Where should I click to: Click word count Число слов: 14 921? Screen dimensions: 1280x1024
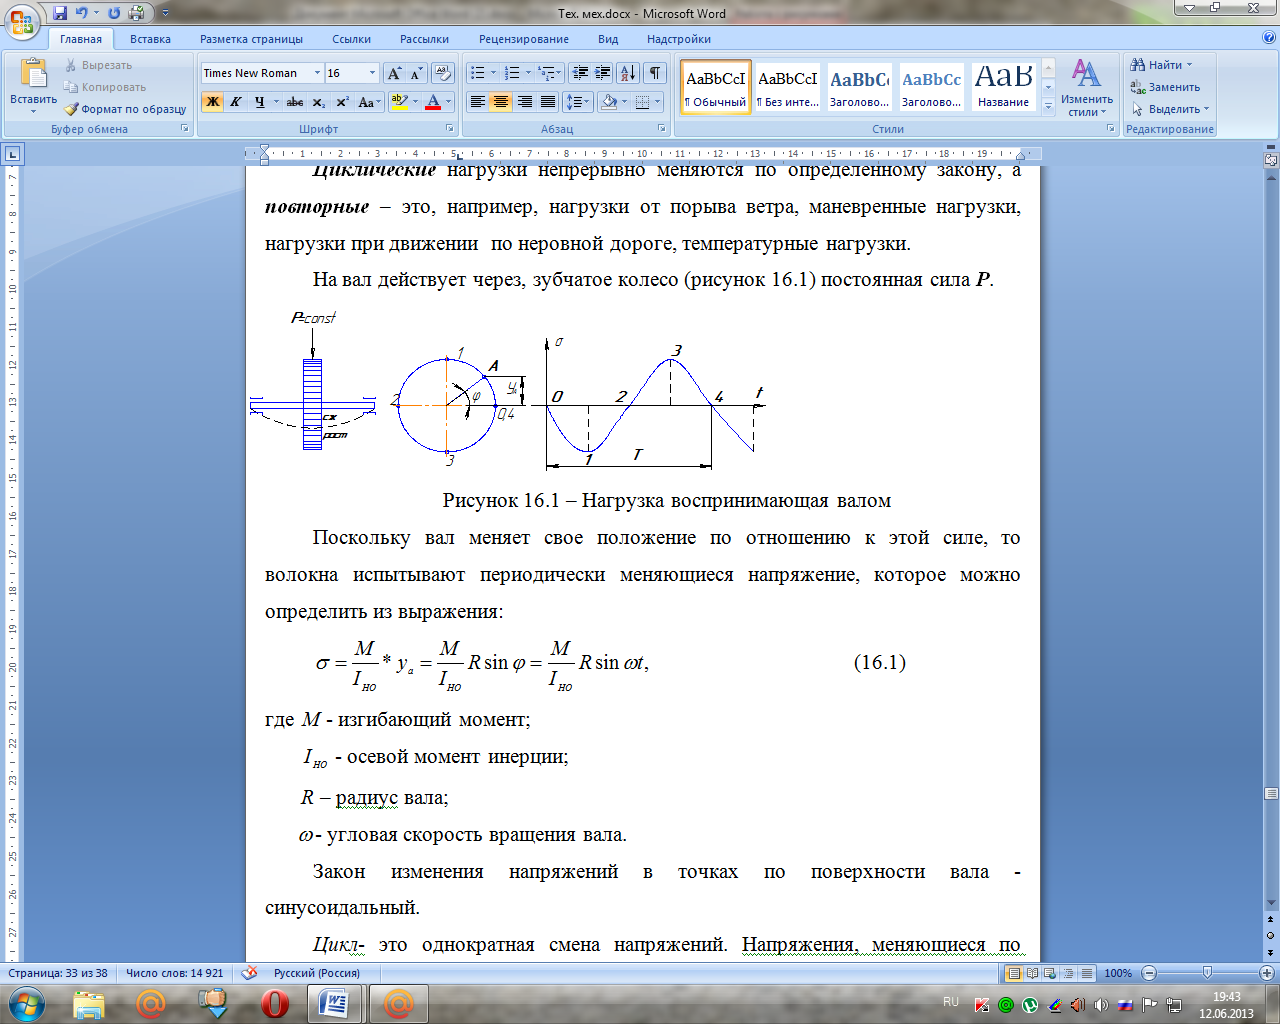175,973
